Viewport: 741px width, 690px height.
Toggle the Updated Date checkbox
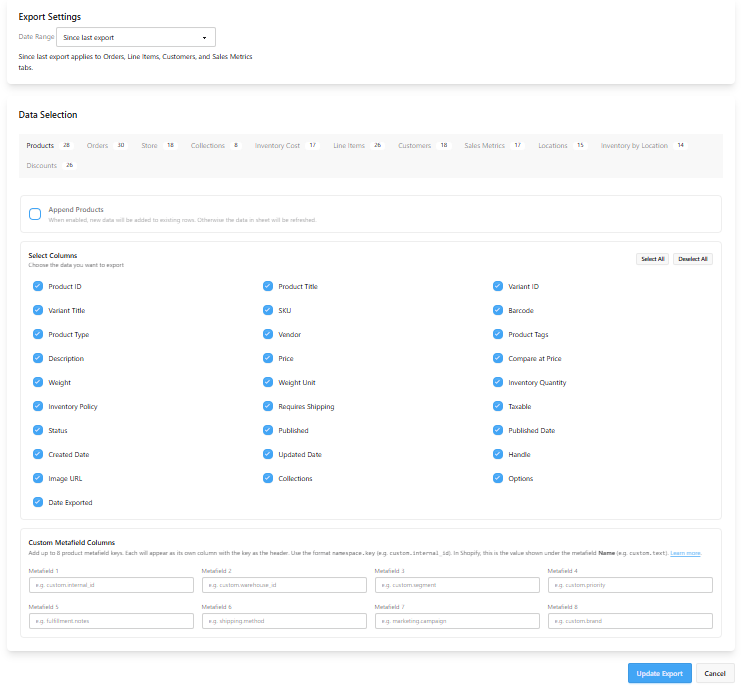(x=268, y=455)
